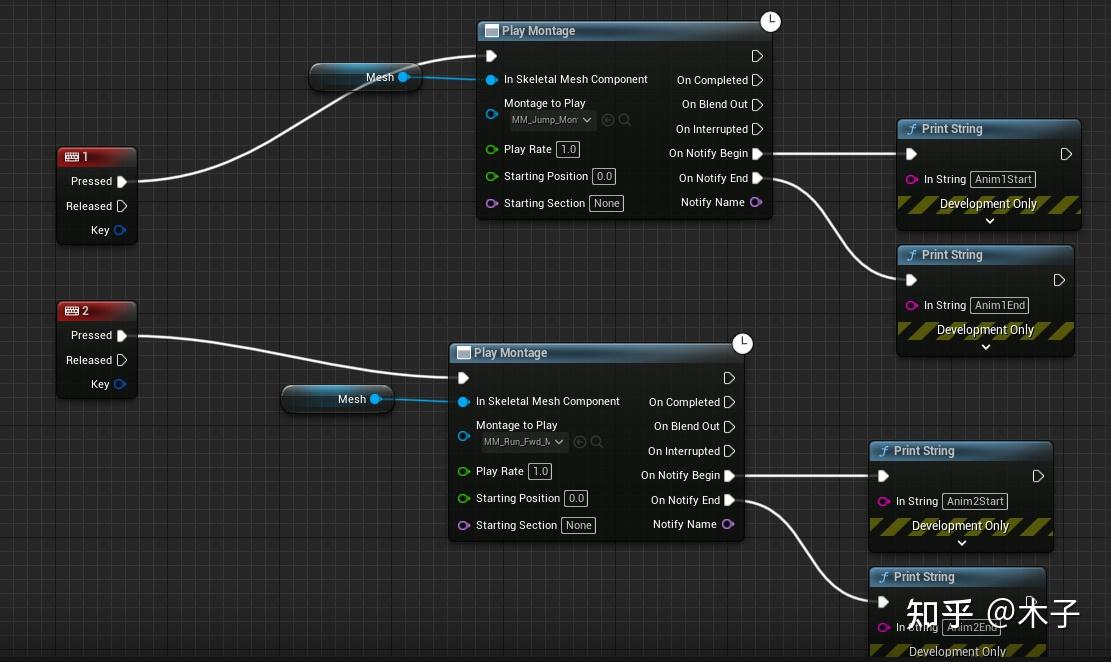The image size is (1111, 662).
Task: Click the keyboard icon on the key 2 event node
Action: [x=71, y=311]
